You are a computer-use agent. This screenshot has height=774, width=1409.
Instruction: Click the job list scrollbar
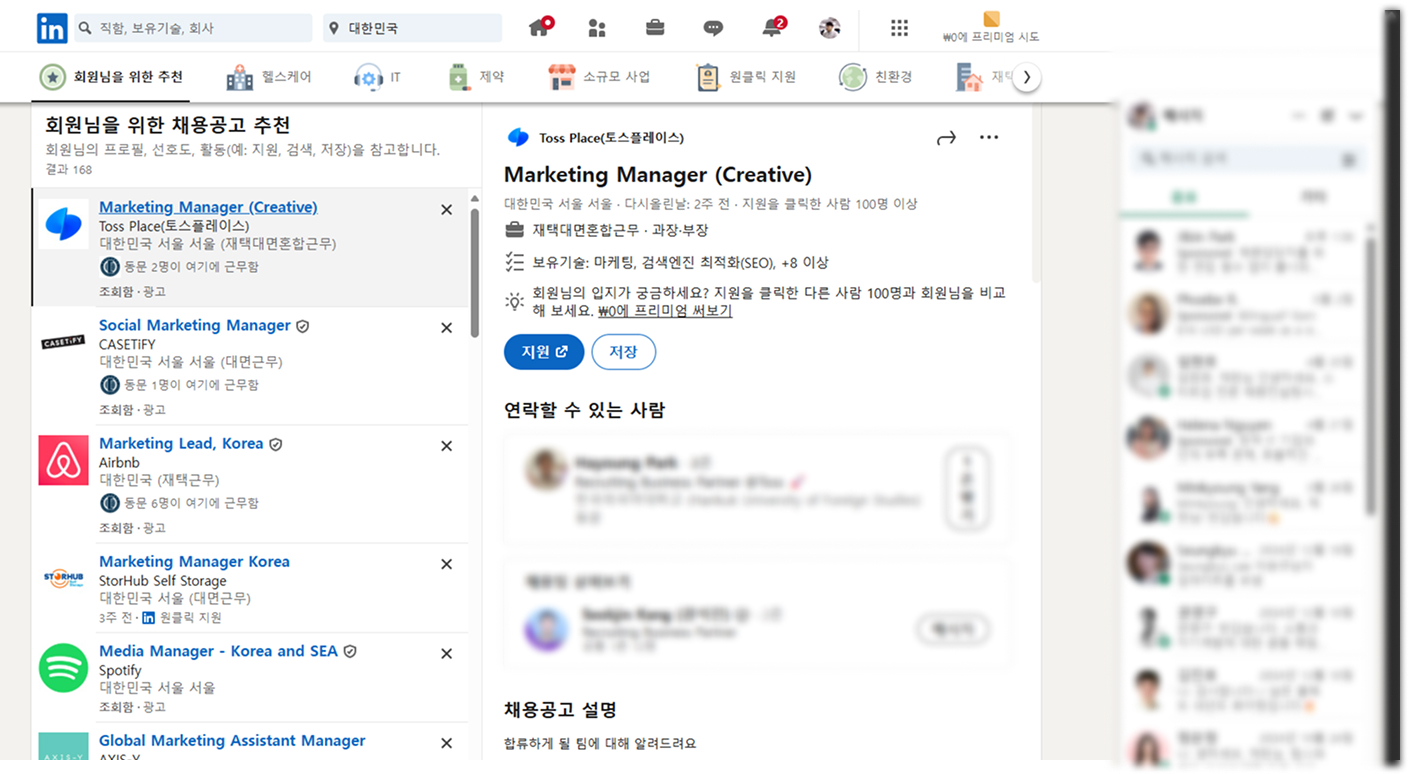coord(475,273)
